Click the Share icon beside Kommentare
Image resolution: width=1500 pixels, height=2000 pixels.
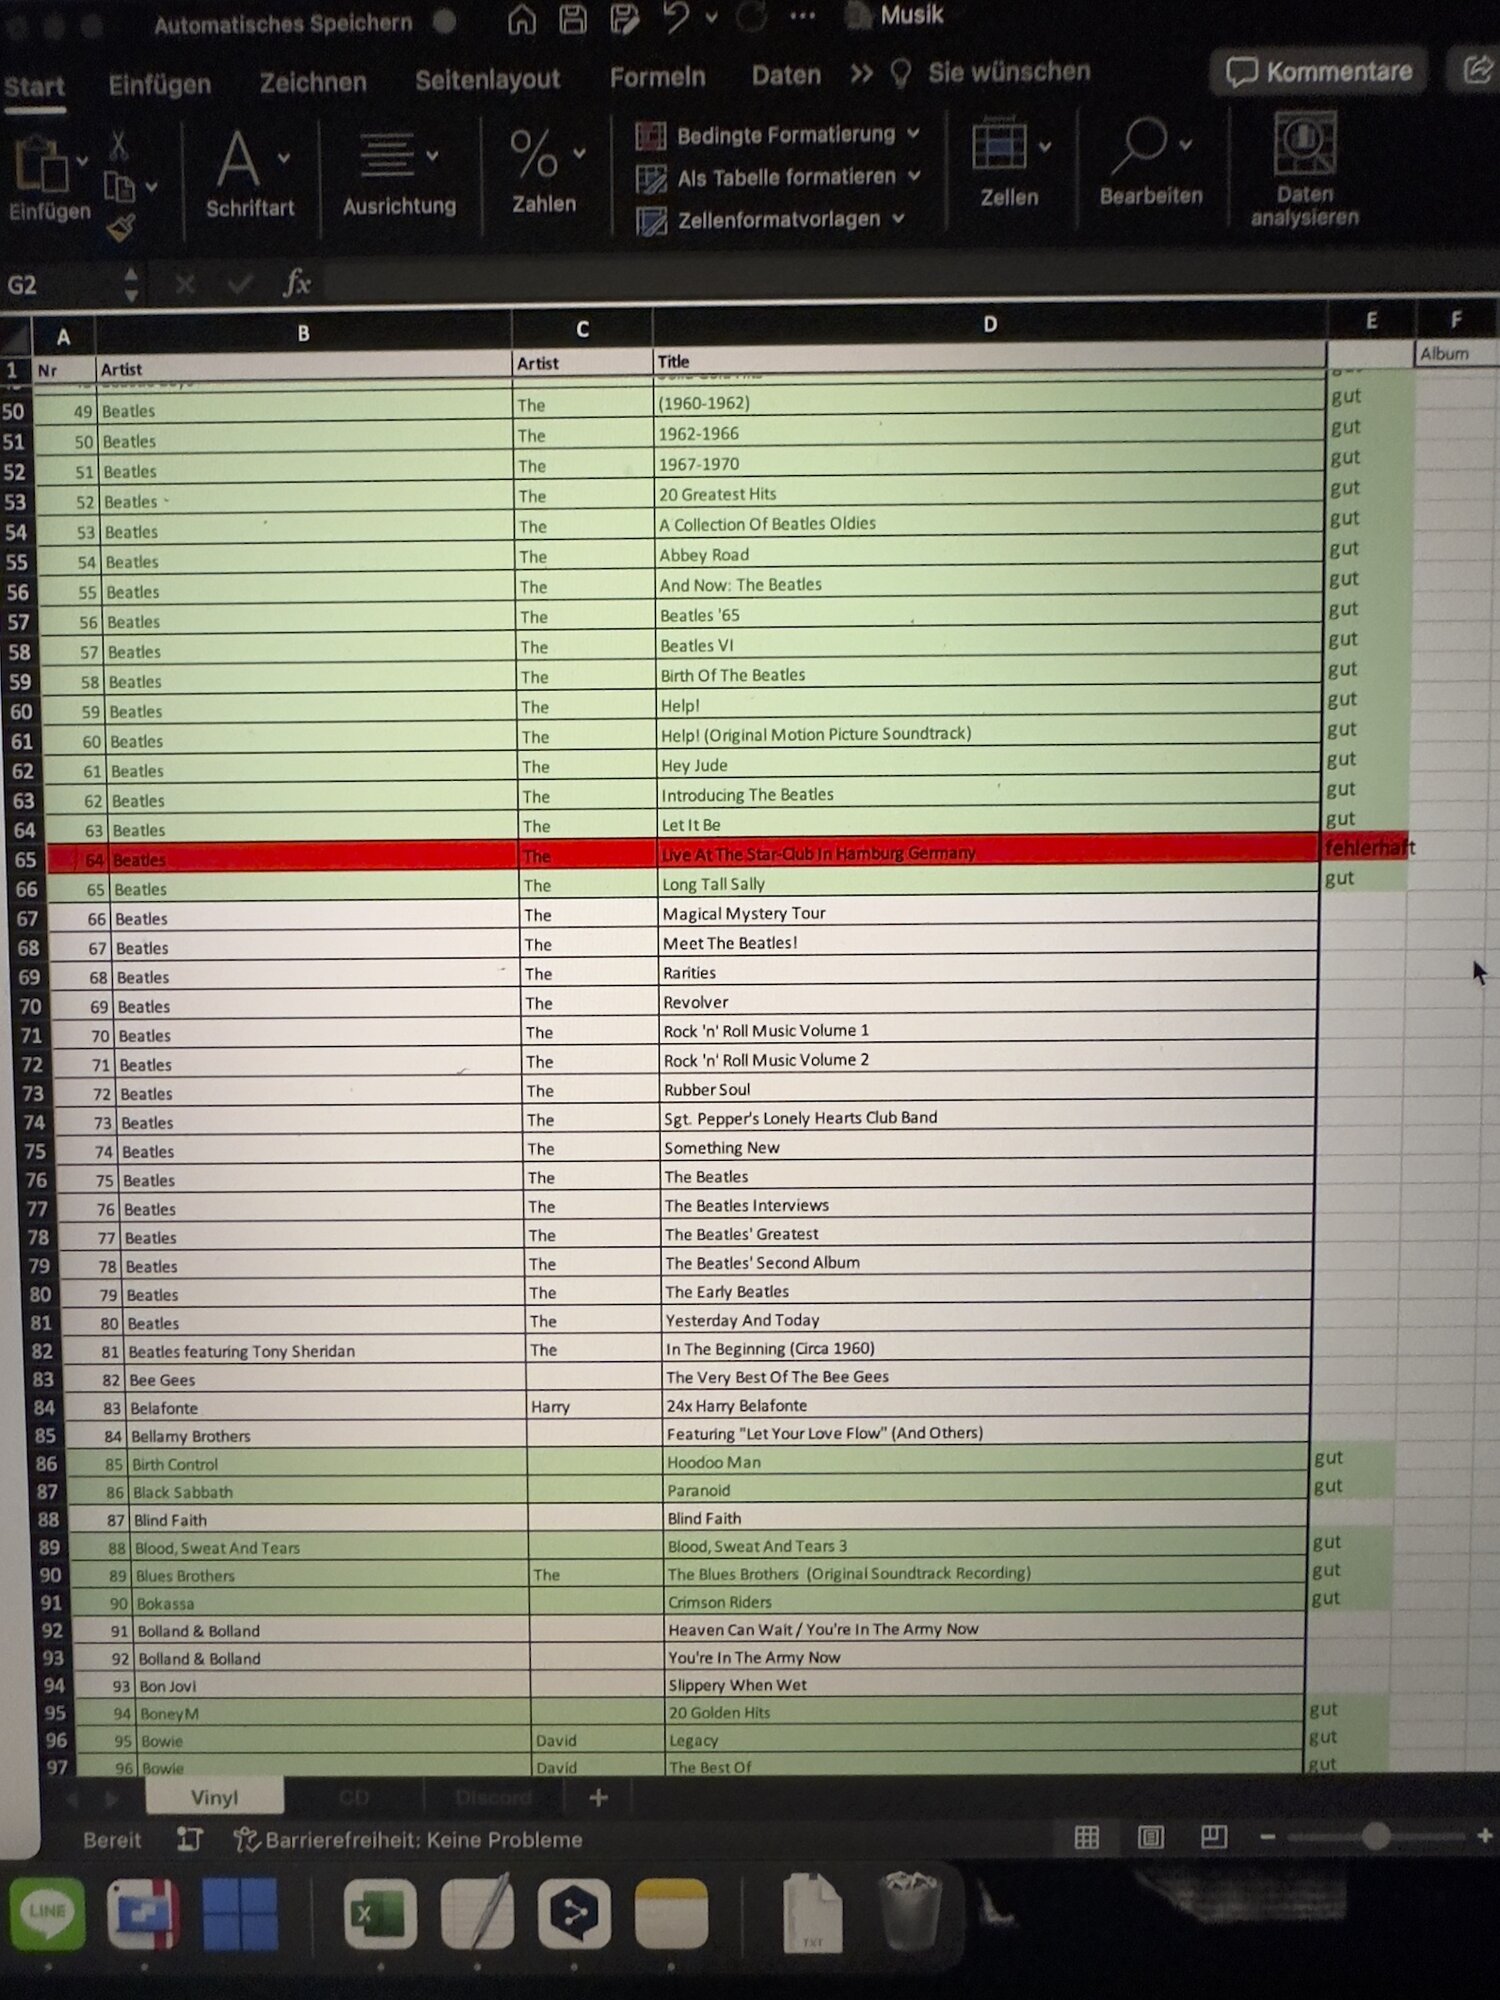pyautogui.click(x=1476, y=70)
